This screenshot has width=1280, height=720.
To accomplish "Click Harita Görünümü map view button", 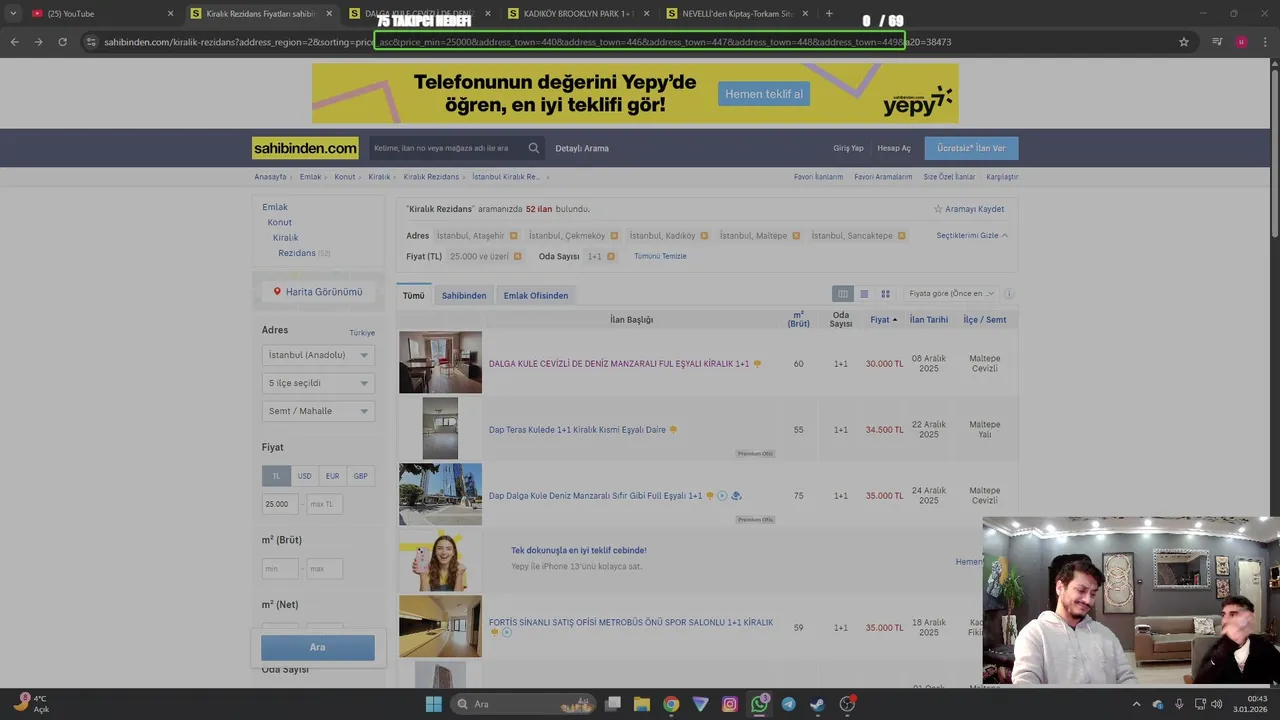I will (x=318, y=292).
